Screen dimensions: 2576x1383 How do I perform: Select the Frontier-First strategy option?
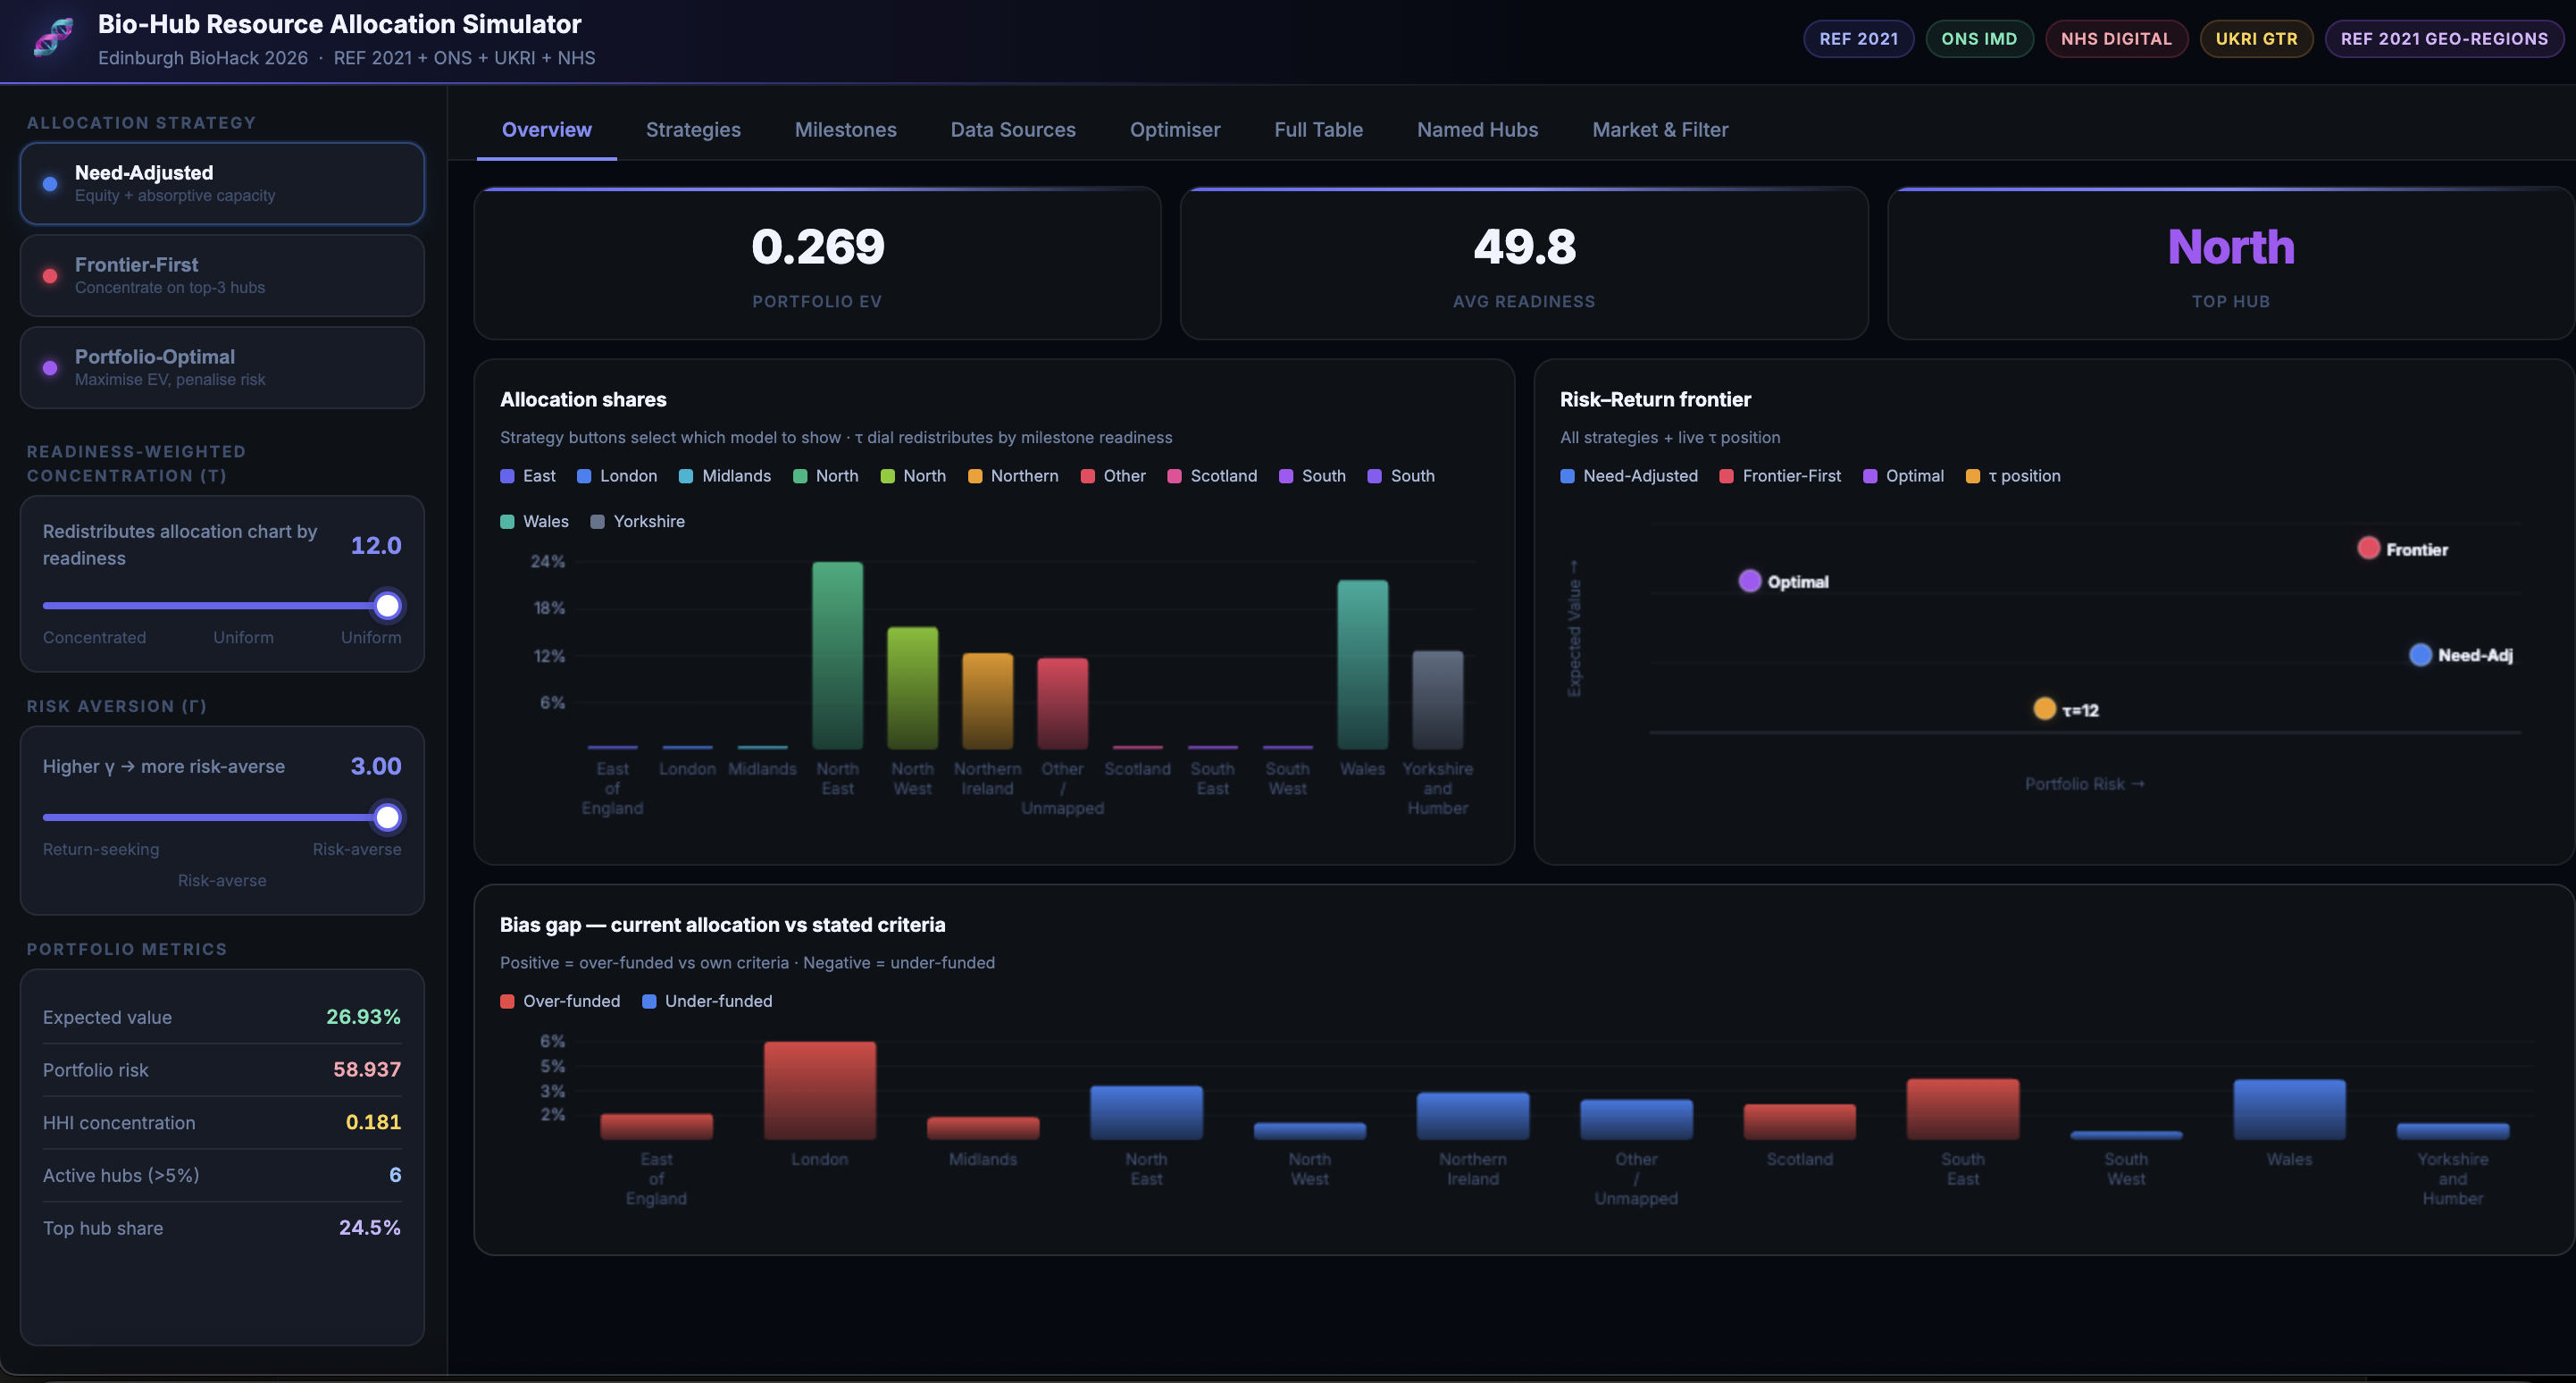coord(222,275)
